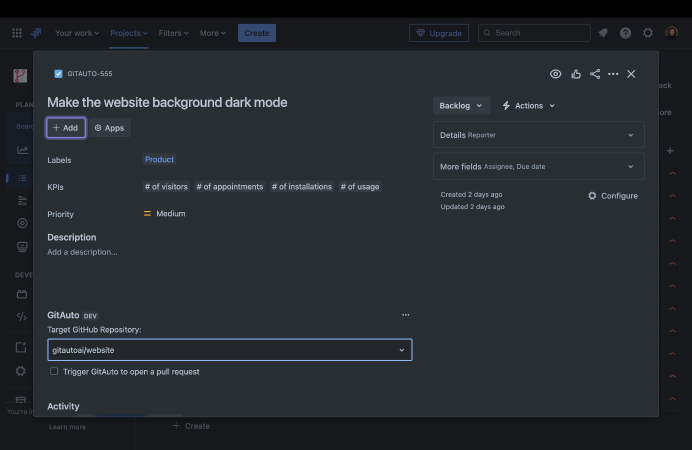Click the Add button

click(65, 128)
